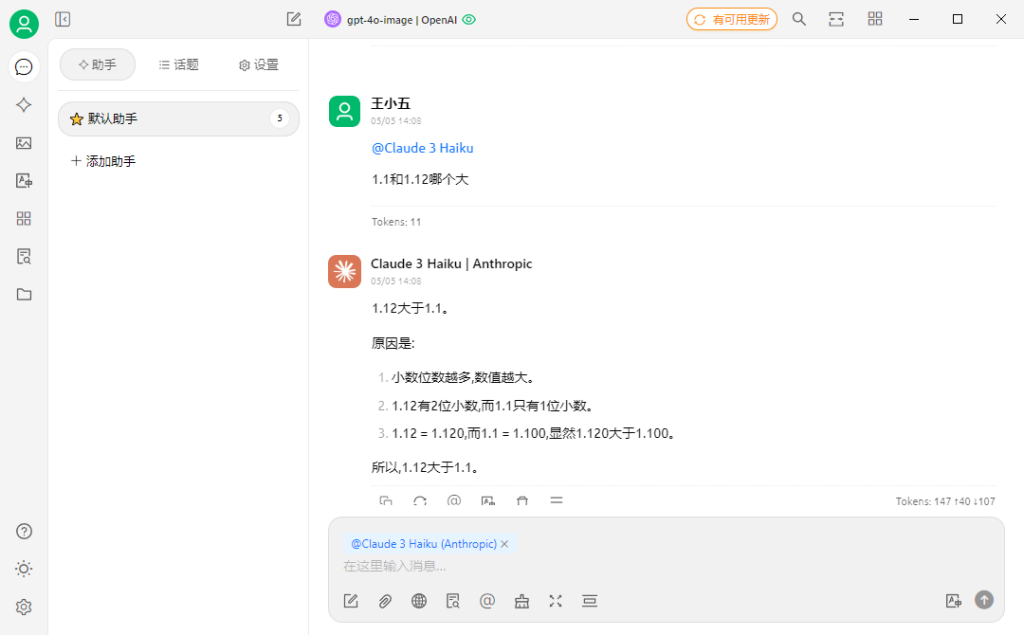Screen dimensions: 1024x635
Task: Click the text 所以,1.12大于1.1。
Action: tap(426, 468)
